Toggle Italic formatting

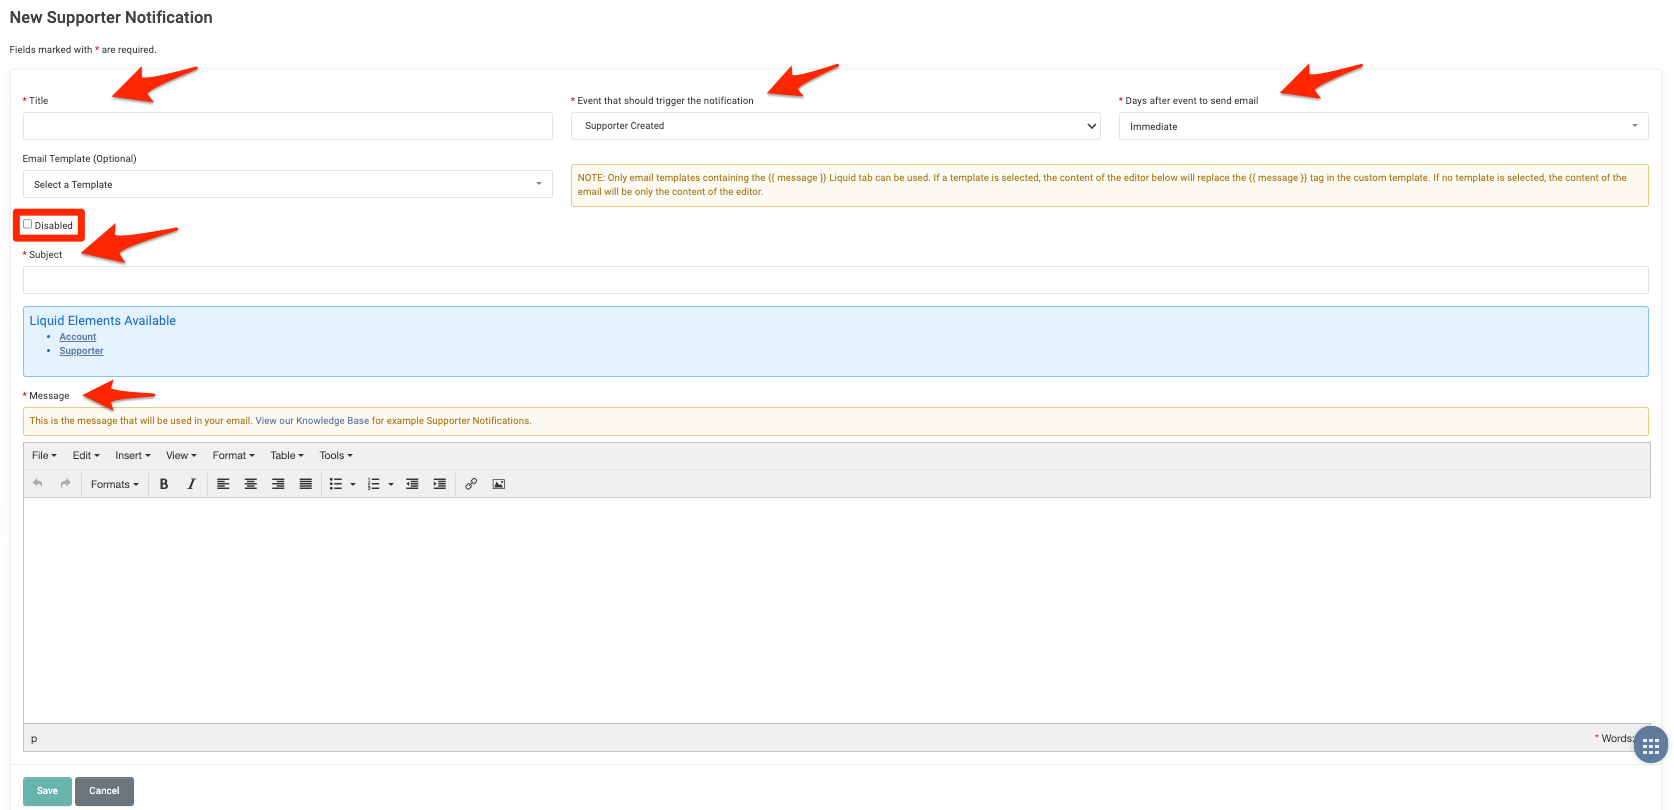point(191,484)
